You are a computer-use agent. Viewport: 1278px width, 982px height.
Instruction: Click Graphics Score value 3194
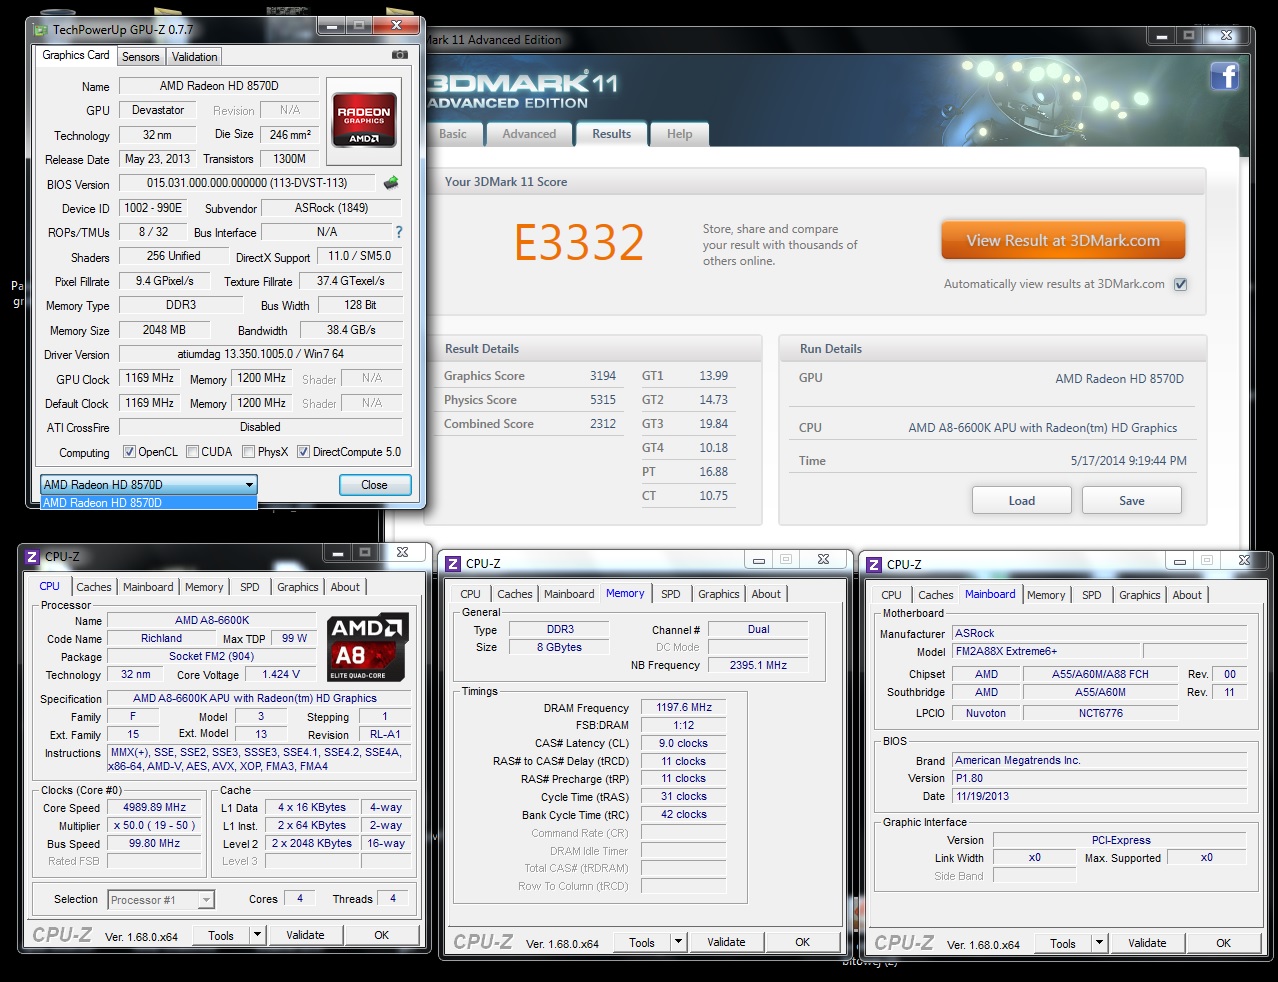[603, 376]
